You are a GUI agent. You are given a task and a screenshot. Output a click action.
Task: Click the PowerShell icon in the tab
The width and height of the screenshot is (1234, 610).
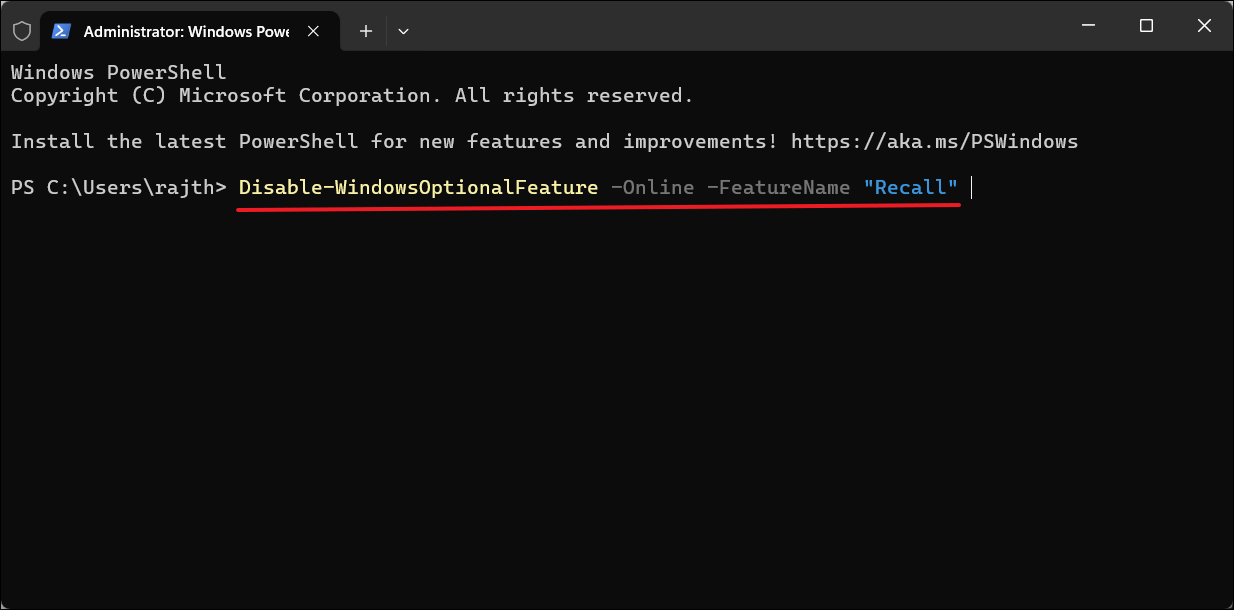pyautogui.click(x=61, y=31)
